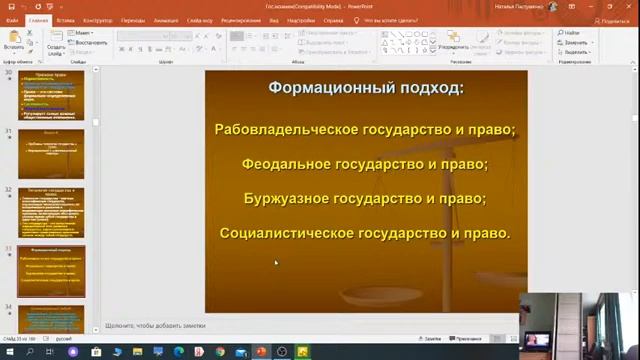Image resolution: width=640 pixels, height=360 pixels.
Task: Open the Windows Start menu
Action: pyautogui.click(x=10, y=351)
